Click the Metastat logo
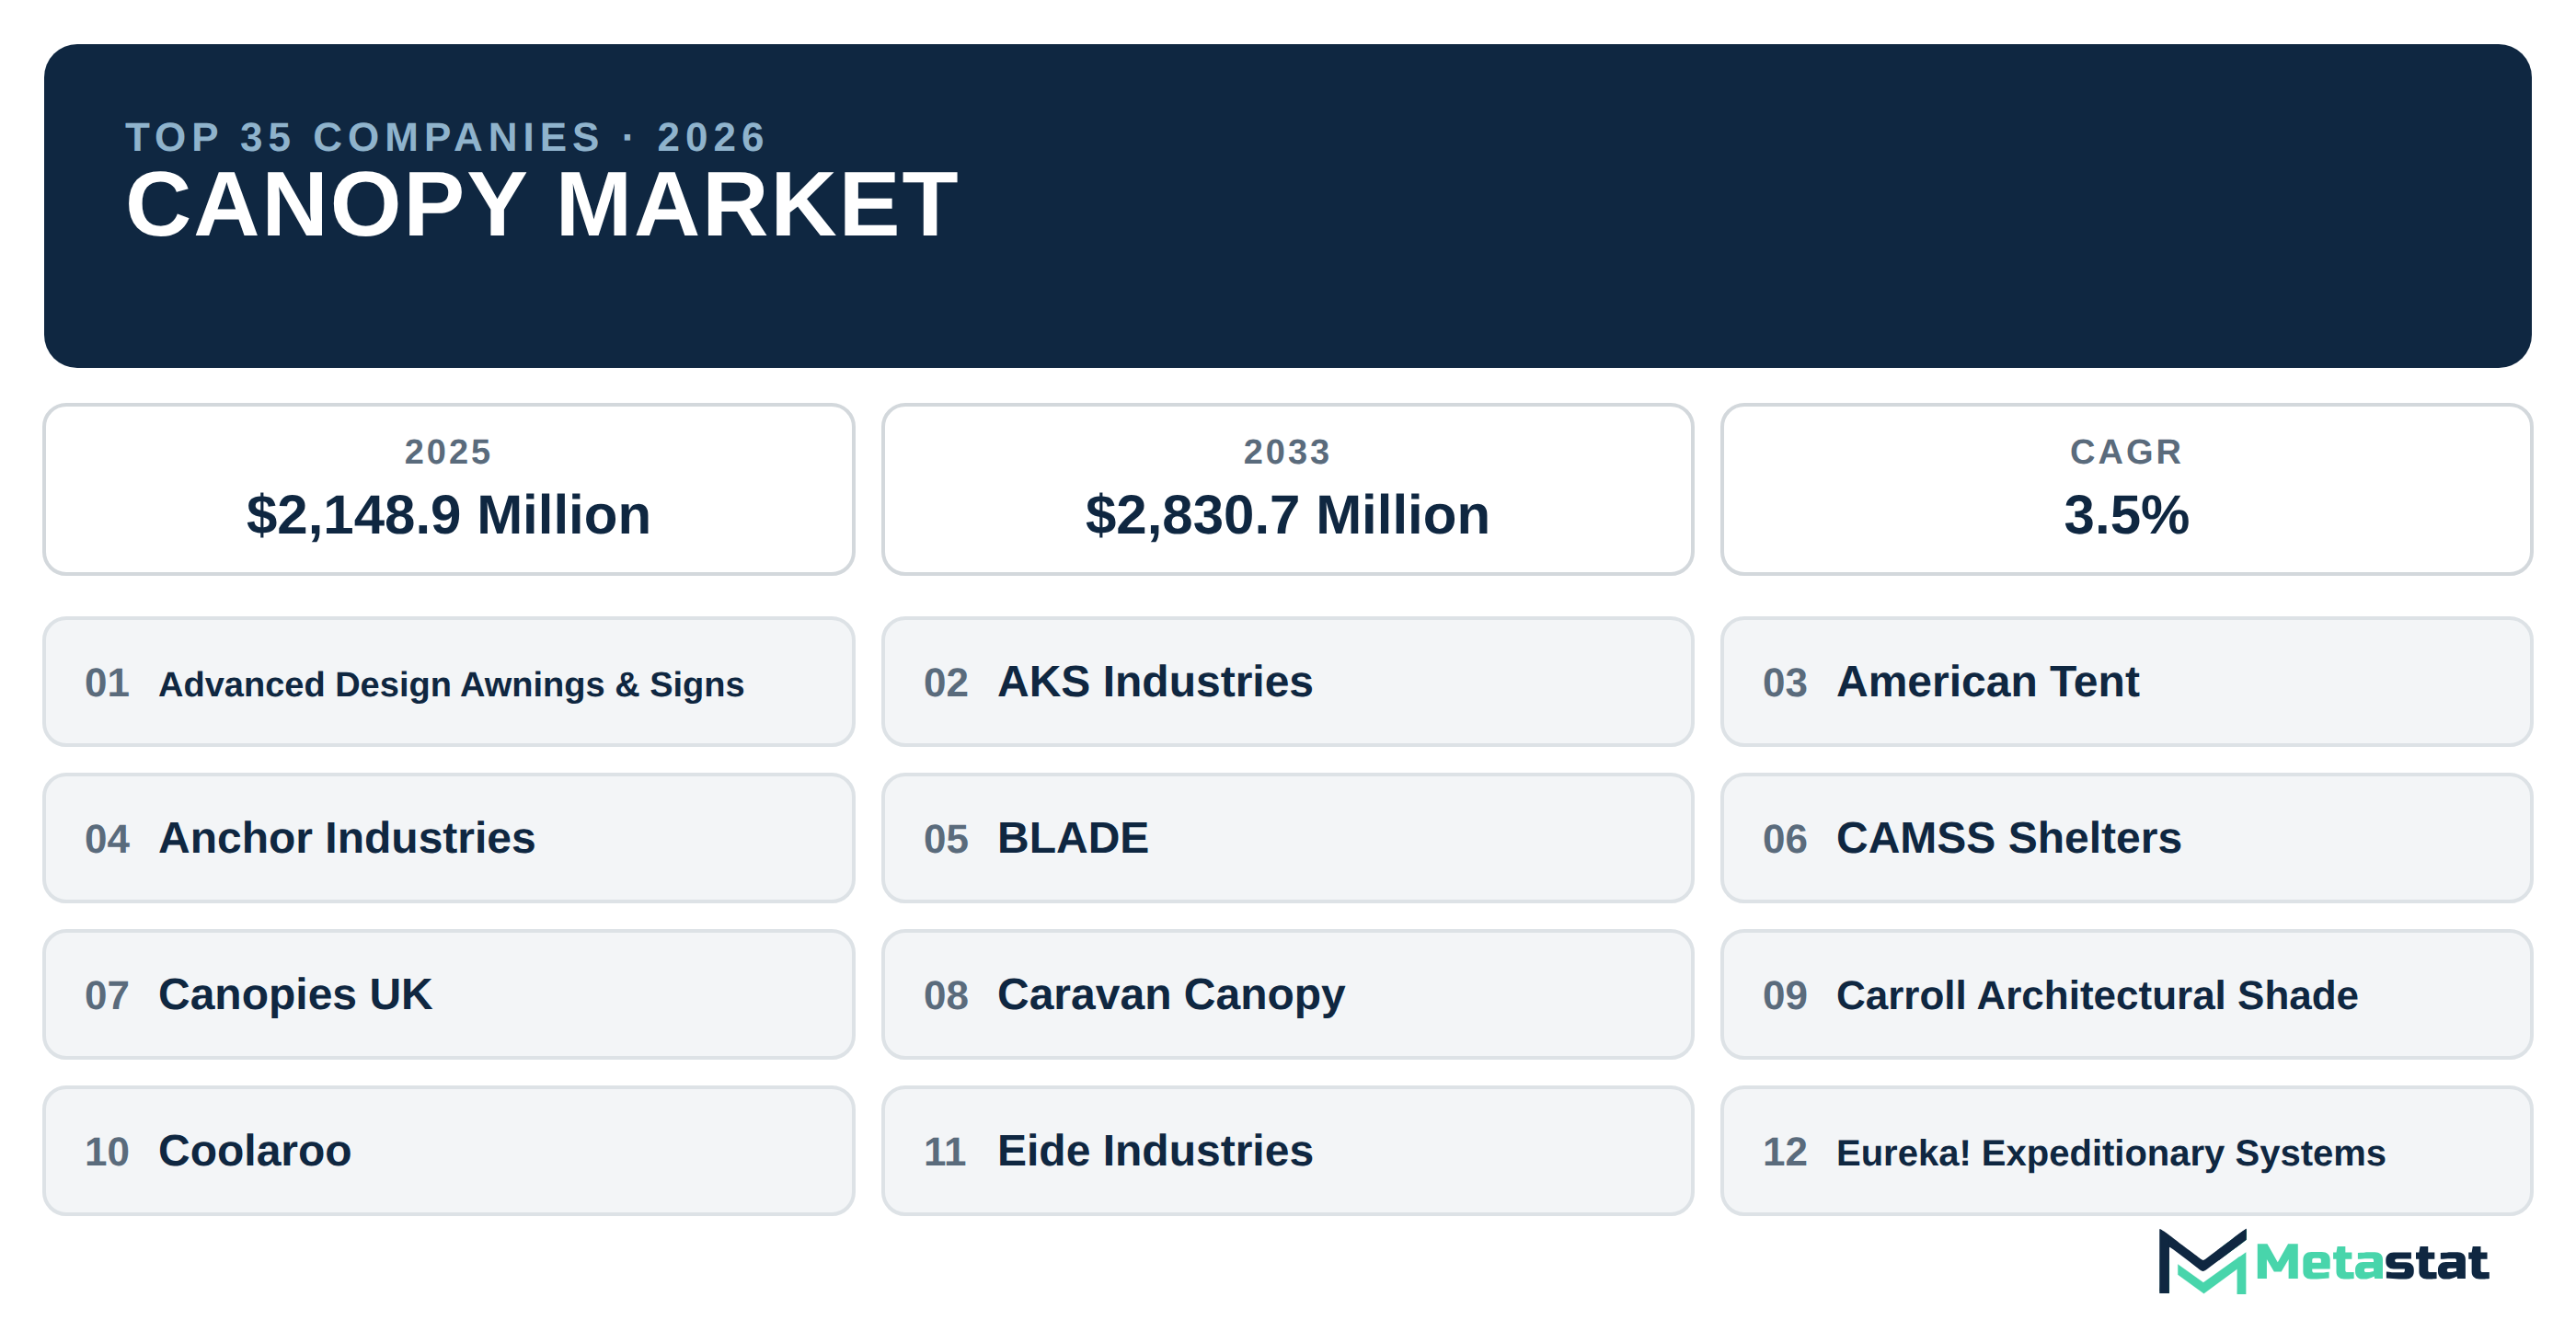Screen dimensions: 2576x1343 pyautogui.click(x=2322, y=1262)
